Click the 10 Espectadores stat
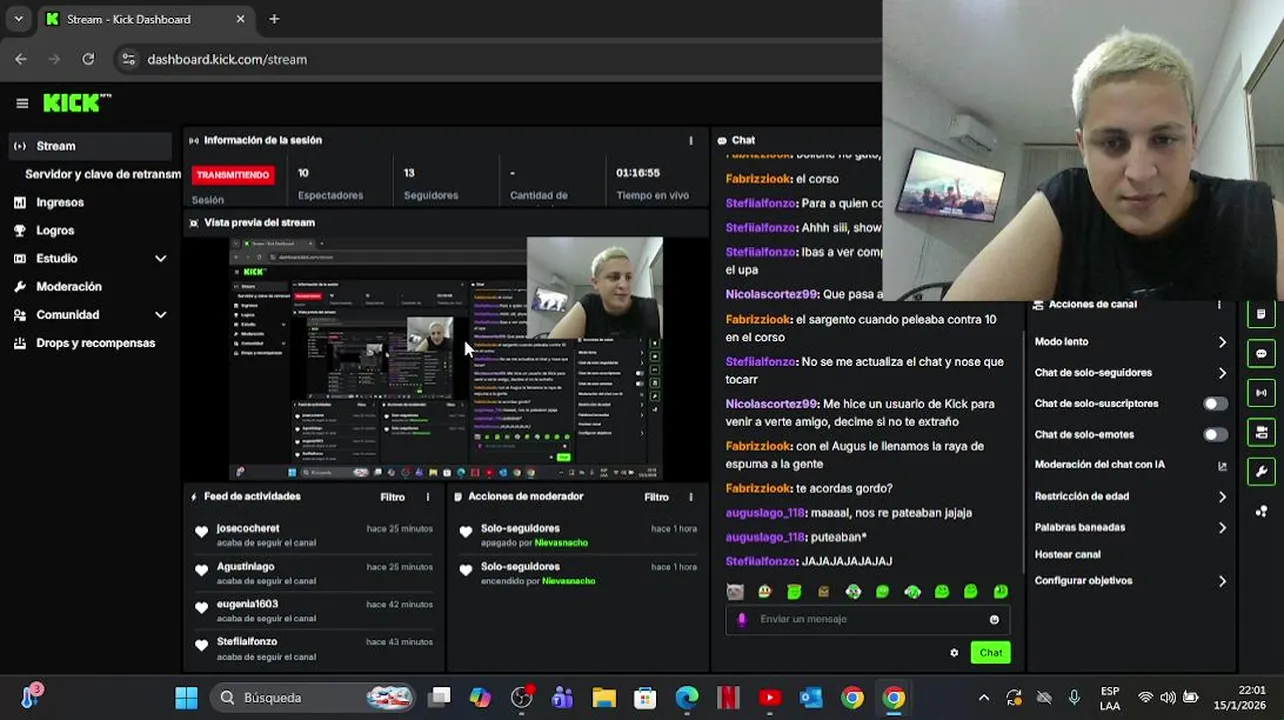 click(x=330, y=184)
